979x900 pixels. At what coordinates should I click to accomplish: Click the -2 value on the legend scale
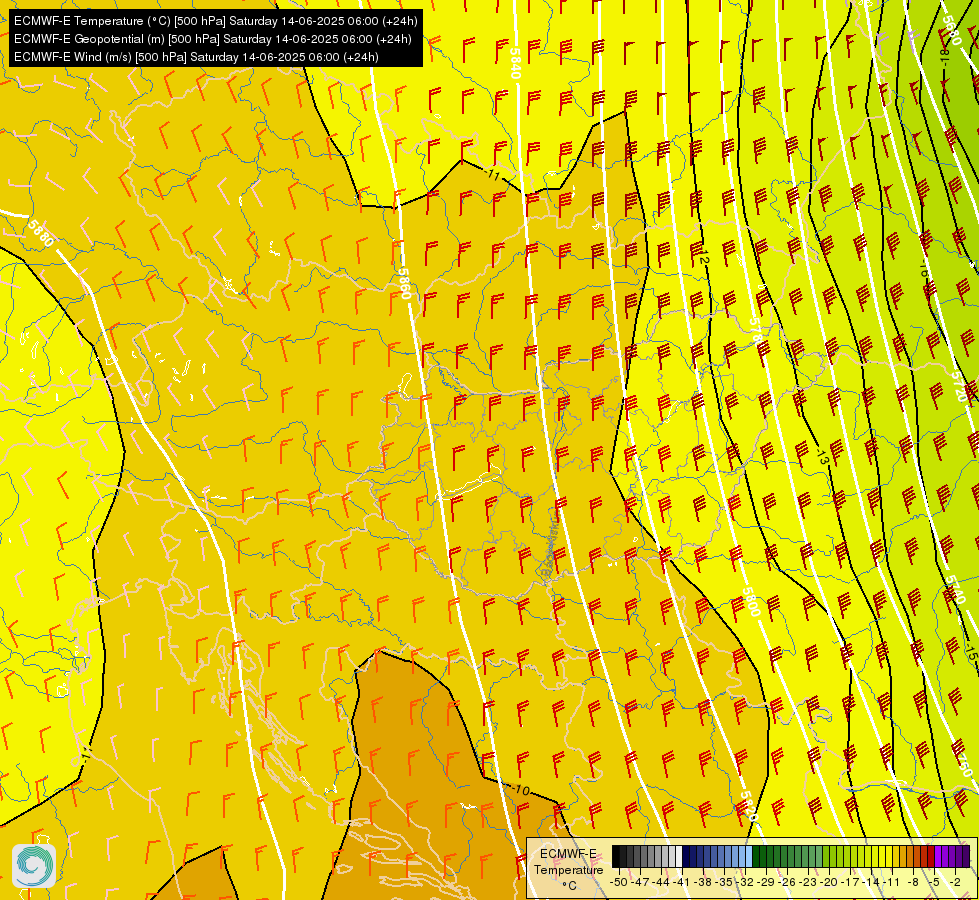[955, 882]
